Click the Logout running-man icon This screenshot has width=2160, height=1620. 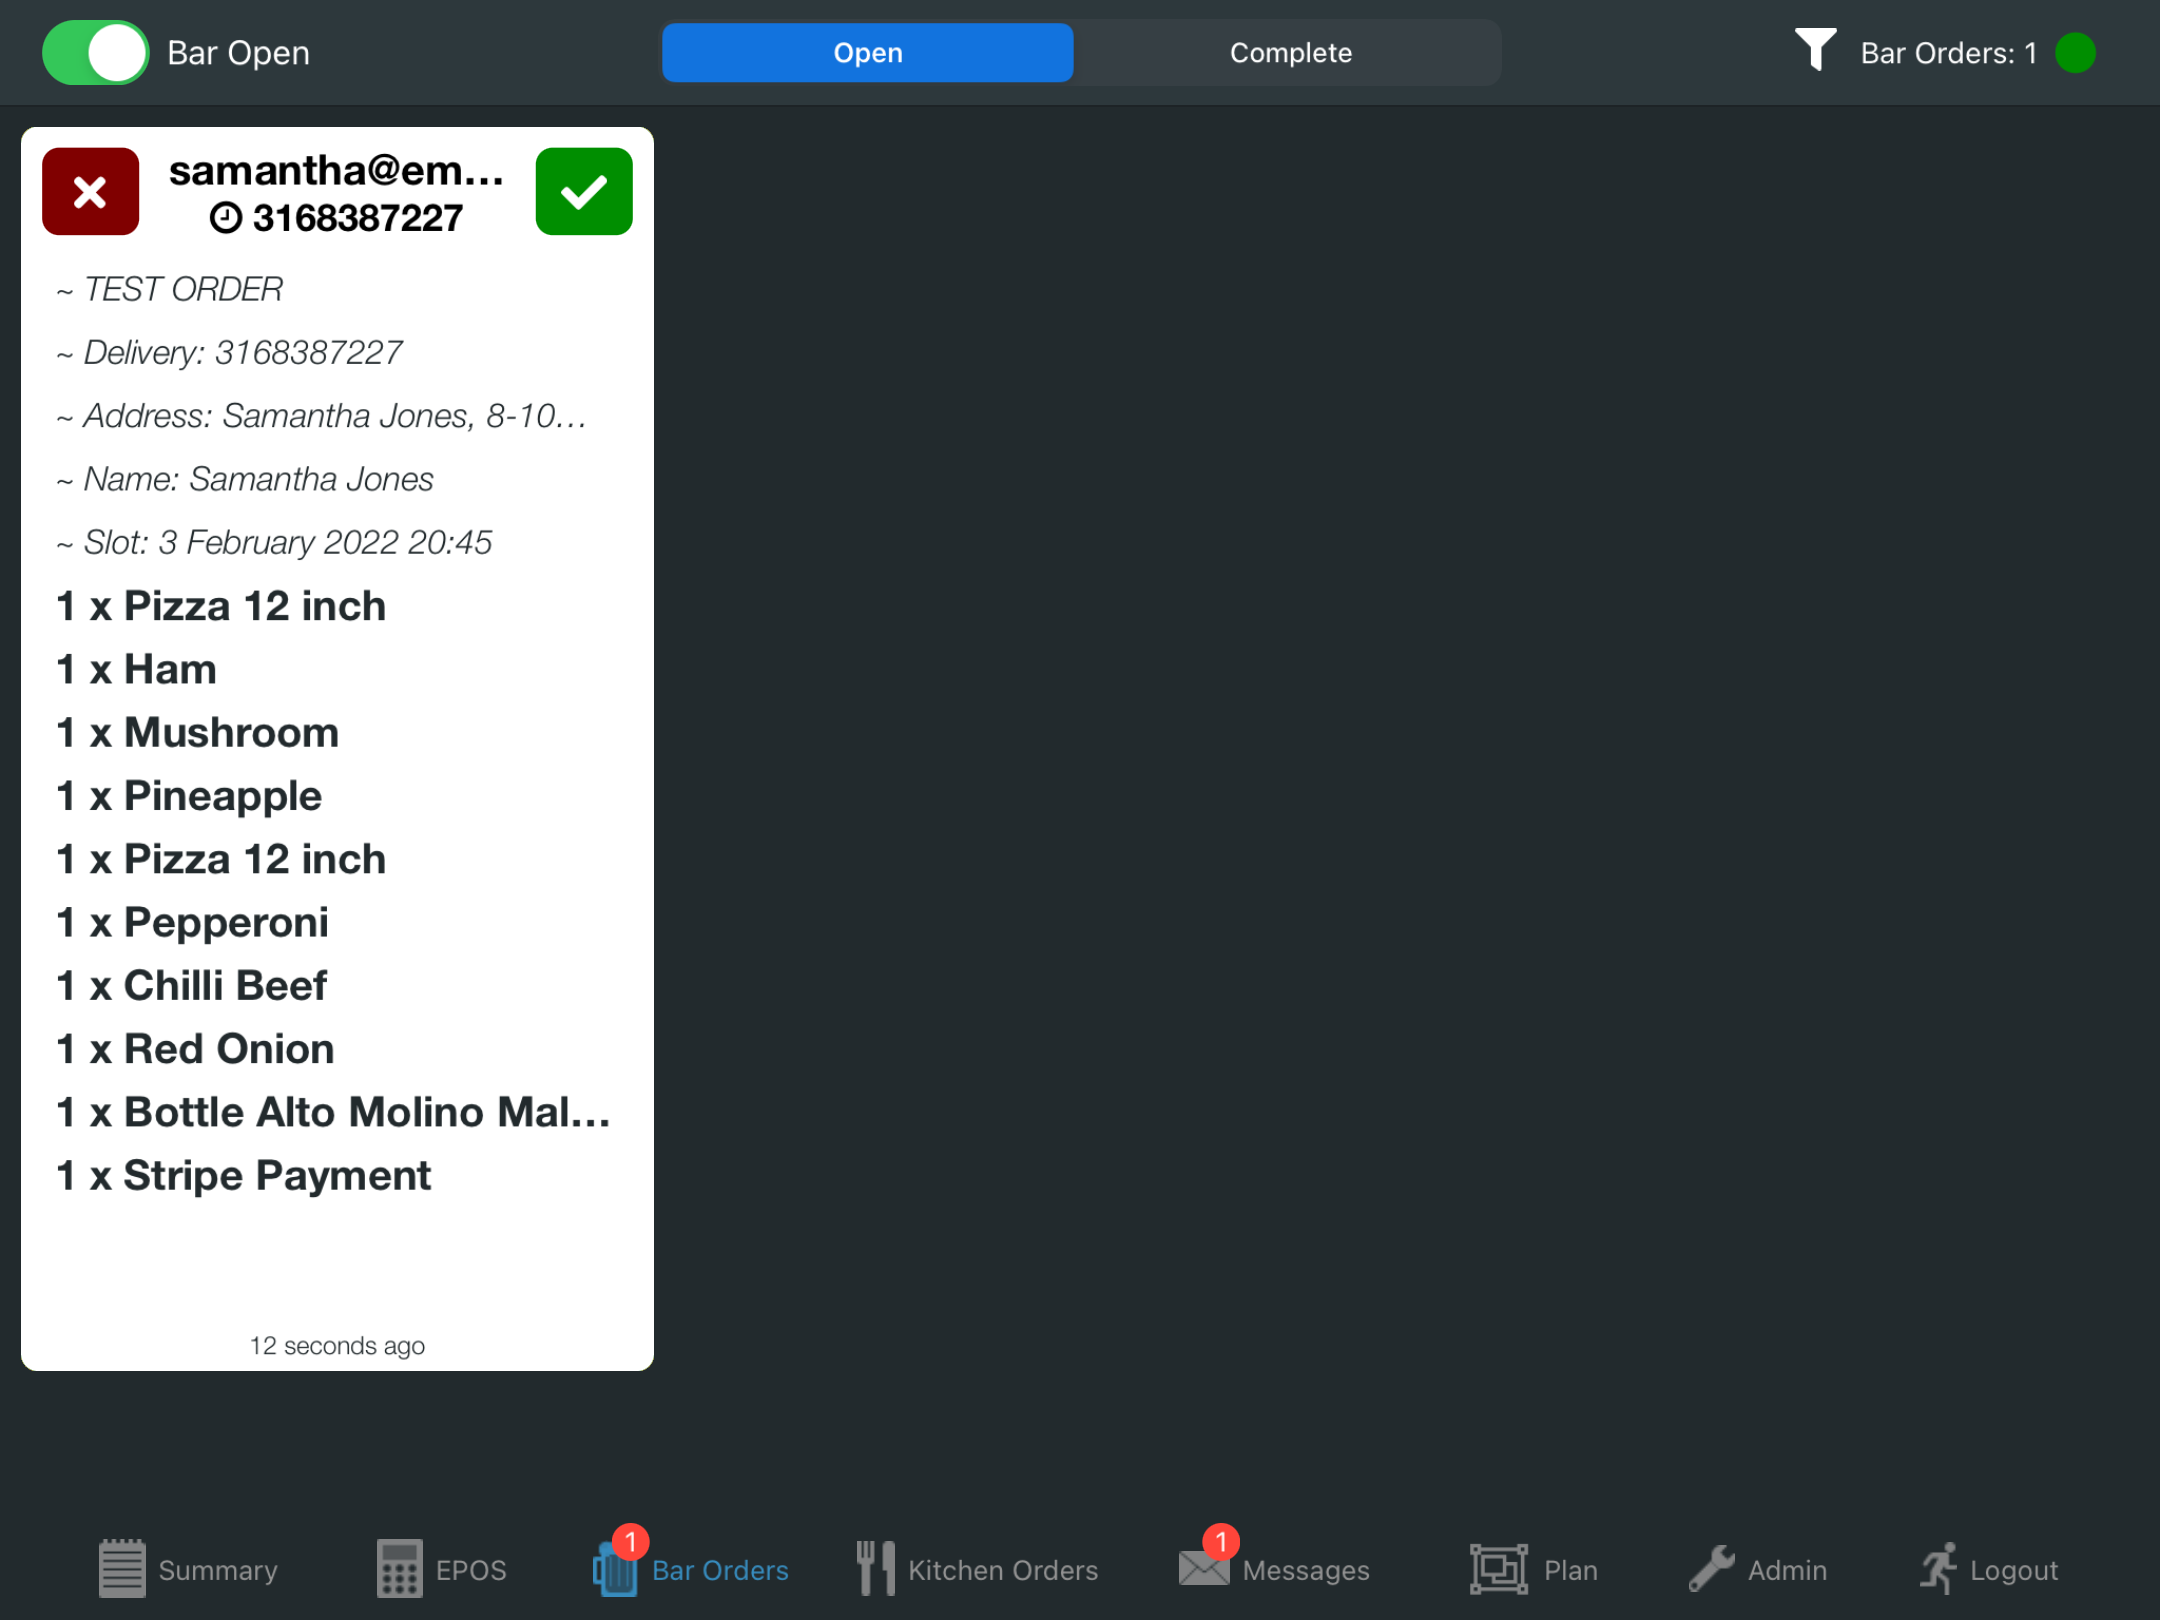[x=1938, y=1568]
